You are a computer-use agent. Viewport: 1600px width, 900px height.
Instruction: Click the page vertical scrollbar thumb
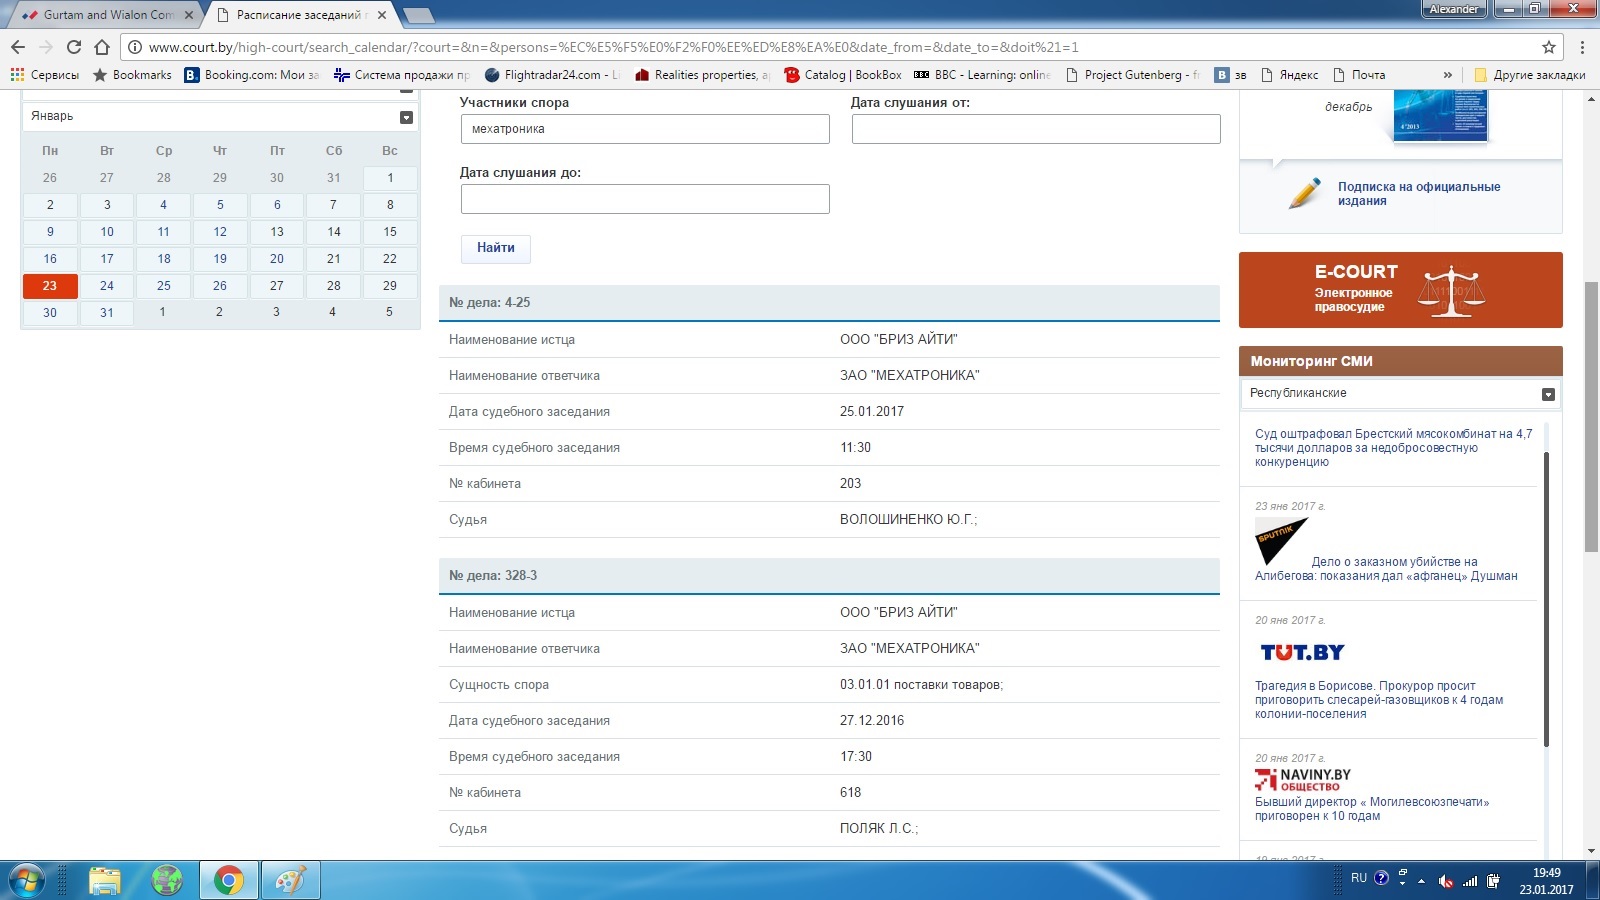pyautogui.click(x=1591, y=416)
